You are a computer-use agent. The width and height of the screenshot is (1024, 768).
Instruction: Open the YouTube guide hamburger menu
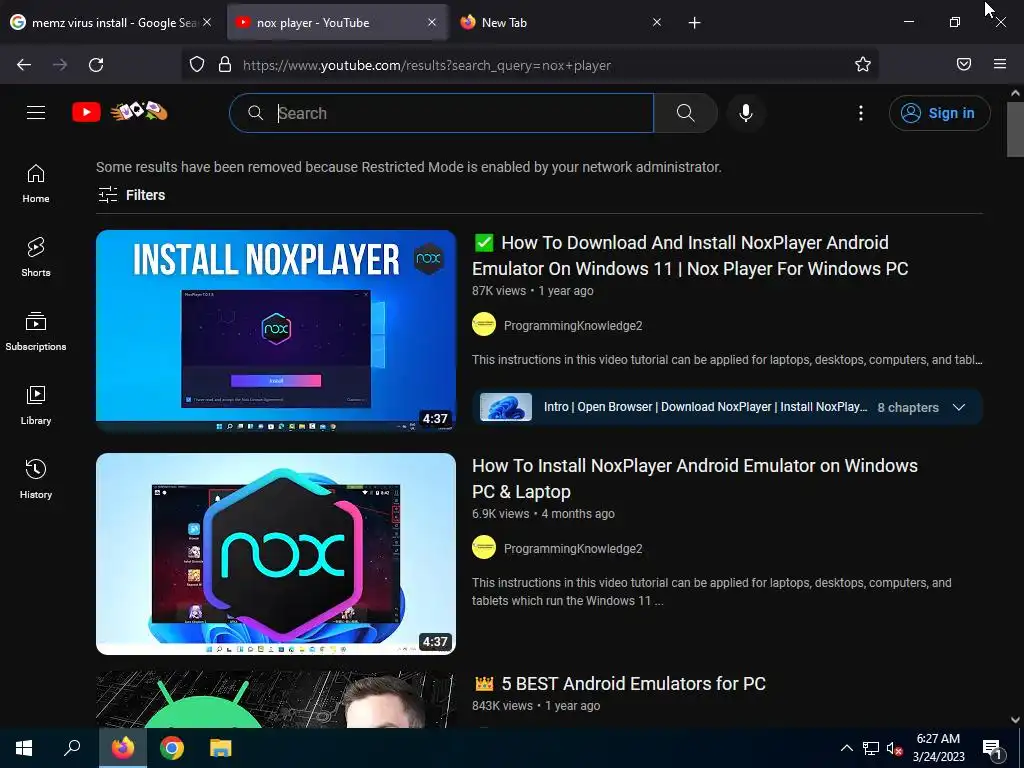(x=36, y=112)
